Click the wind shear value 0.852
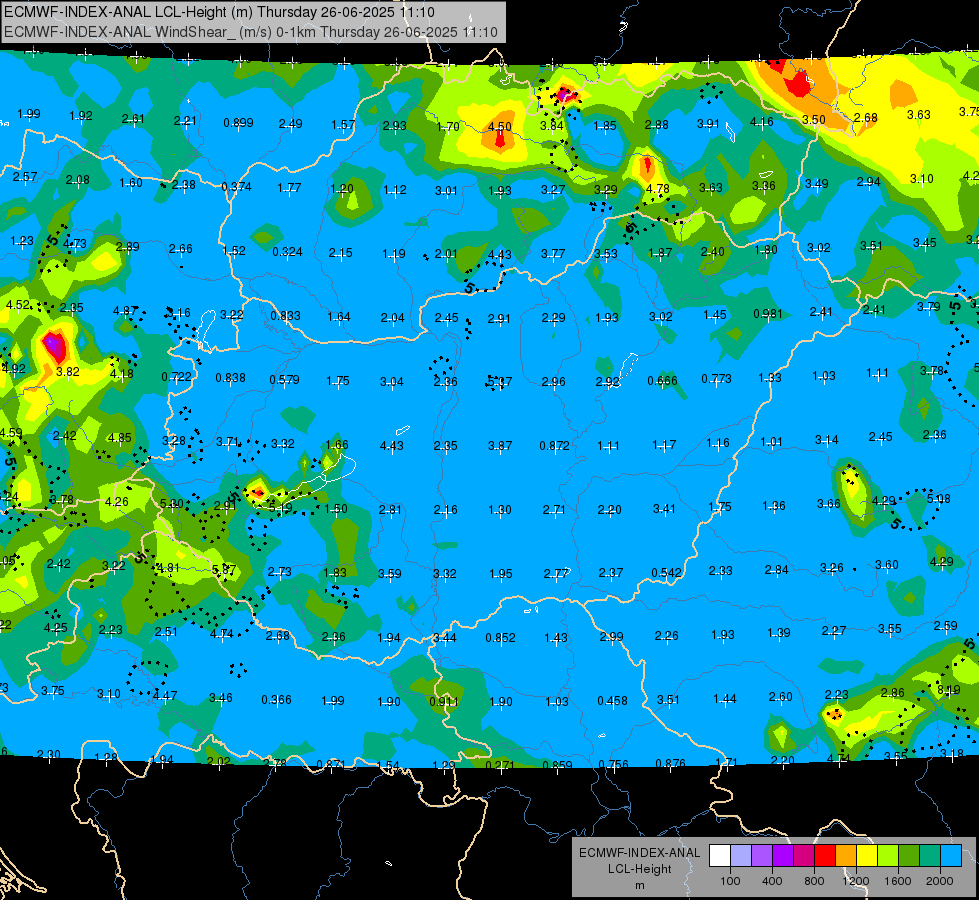 pos(501,637)
